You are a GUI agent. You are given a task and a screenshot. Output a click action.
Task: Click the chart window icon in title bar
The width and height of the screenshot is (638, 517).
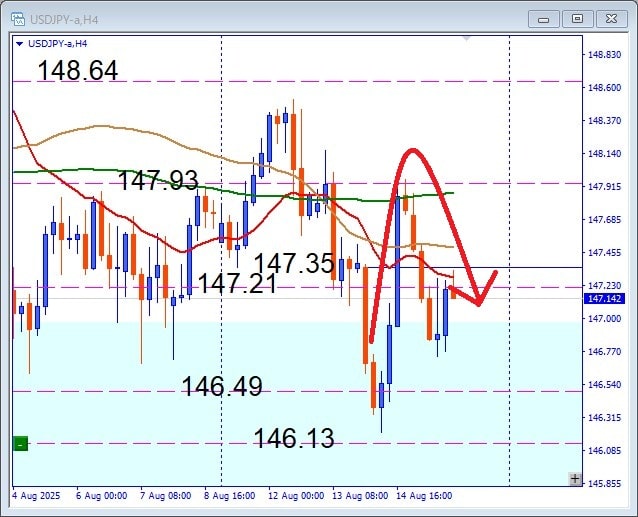click(x=17, y=19)
